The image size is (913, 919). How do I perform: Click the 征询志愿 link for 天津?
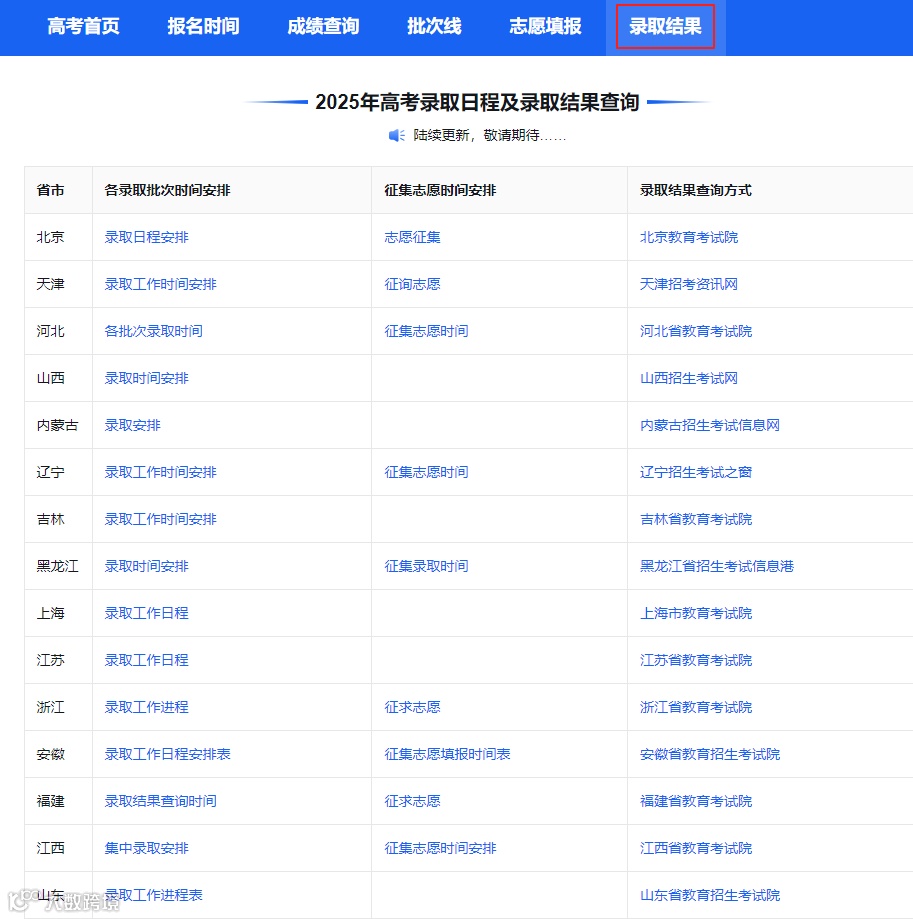(x=413, y=284)
